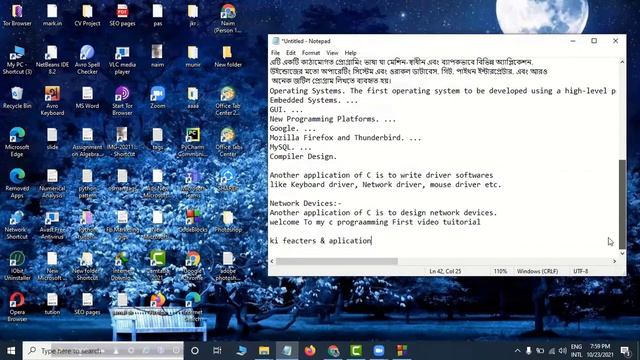Open the Network Shortcut desktop icon
The height and width of the screenshot is (360, 640).
[17, 225]
